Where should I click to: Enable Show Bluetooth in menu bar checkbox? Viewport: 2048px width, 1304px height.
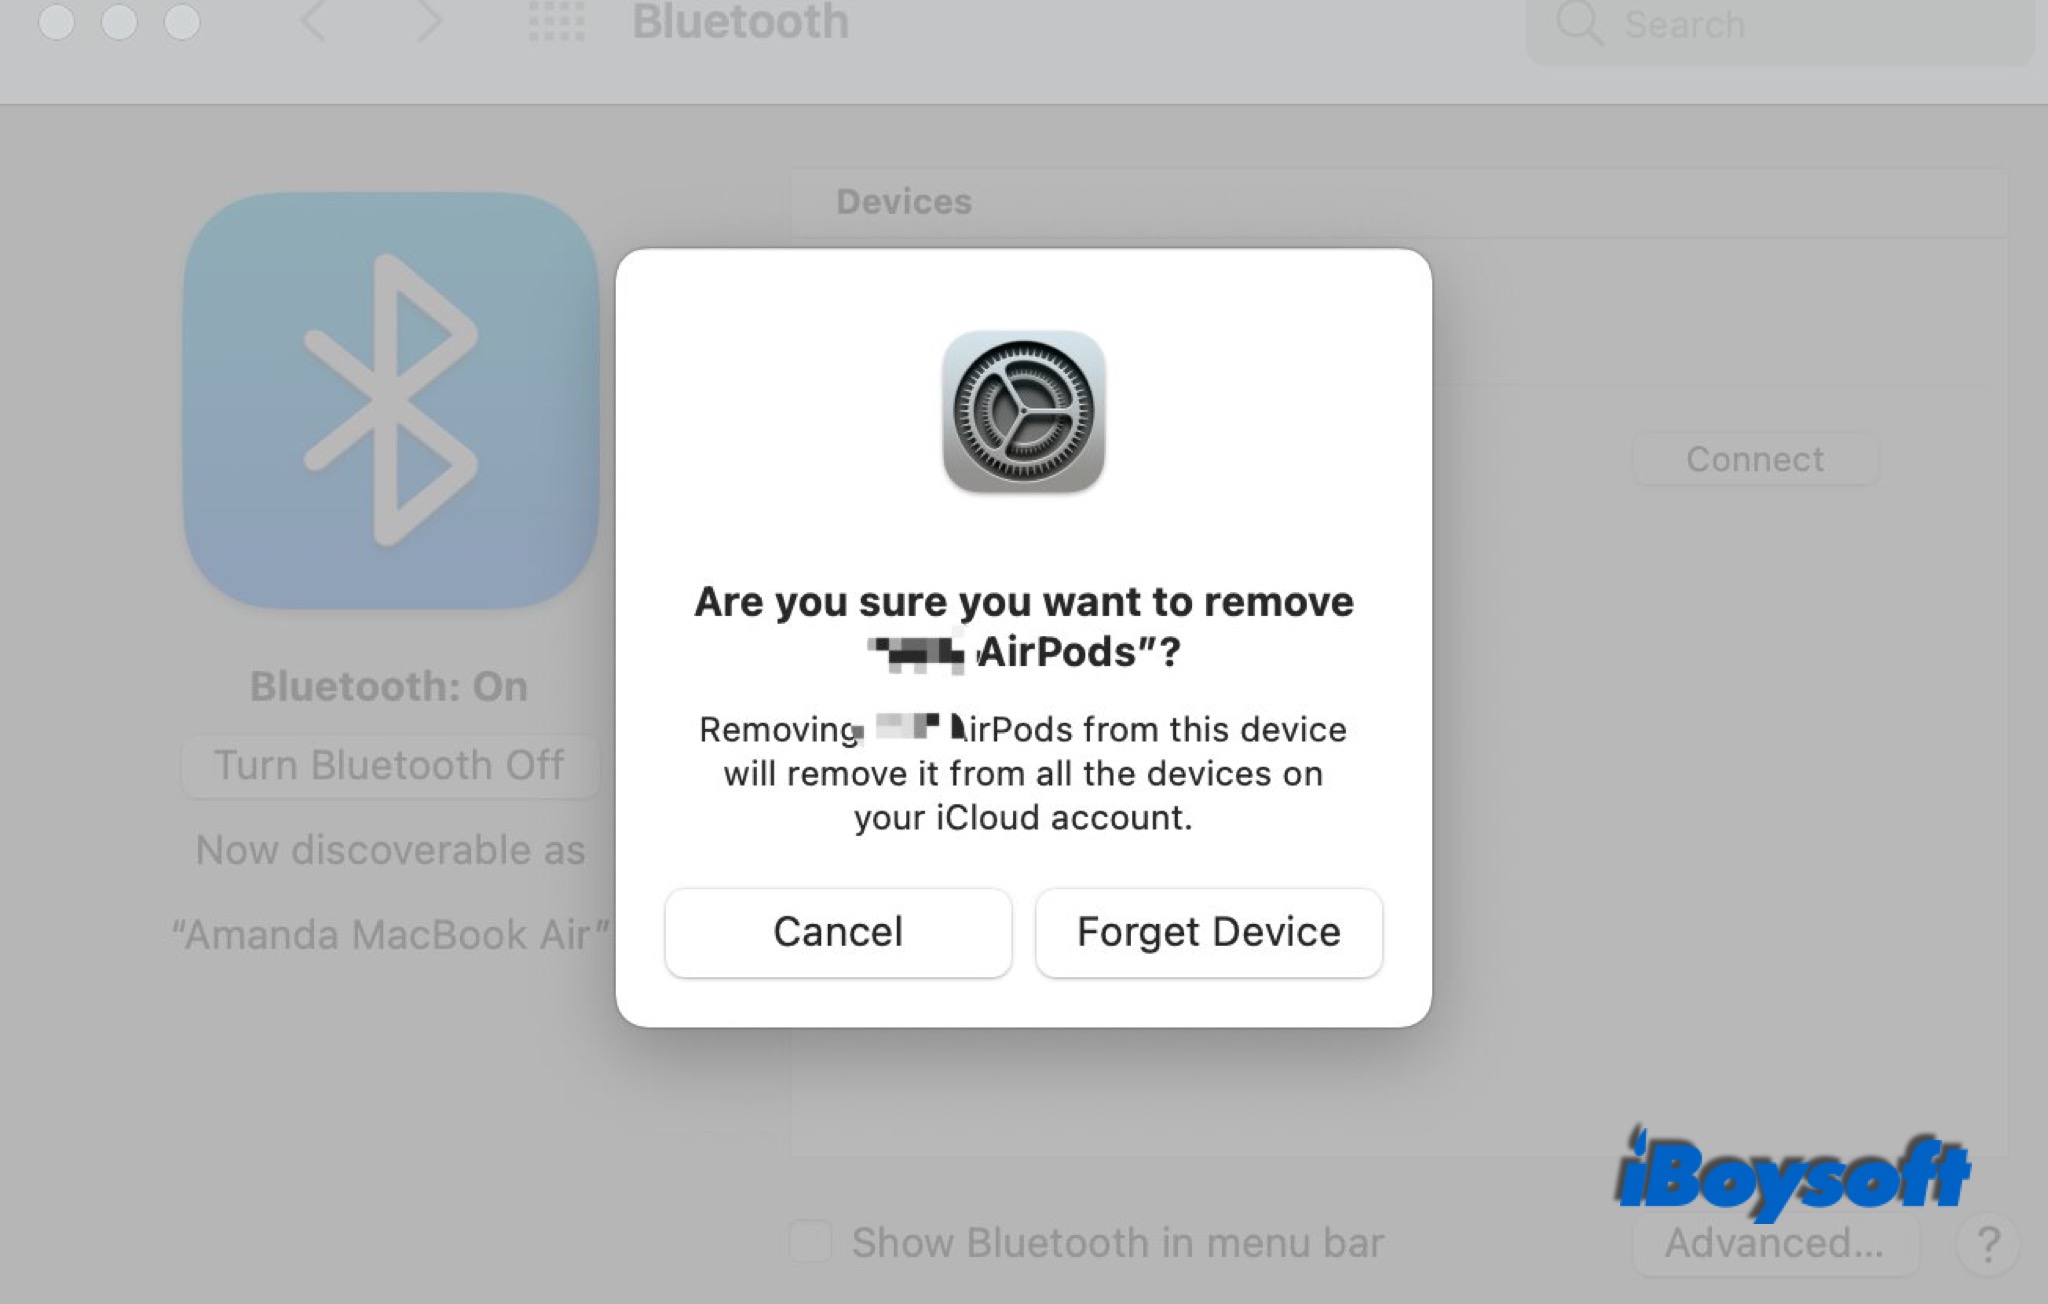810,1242
